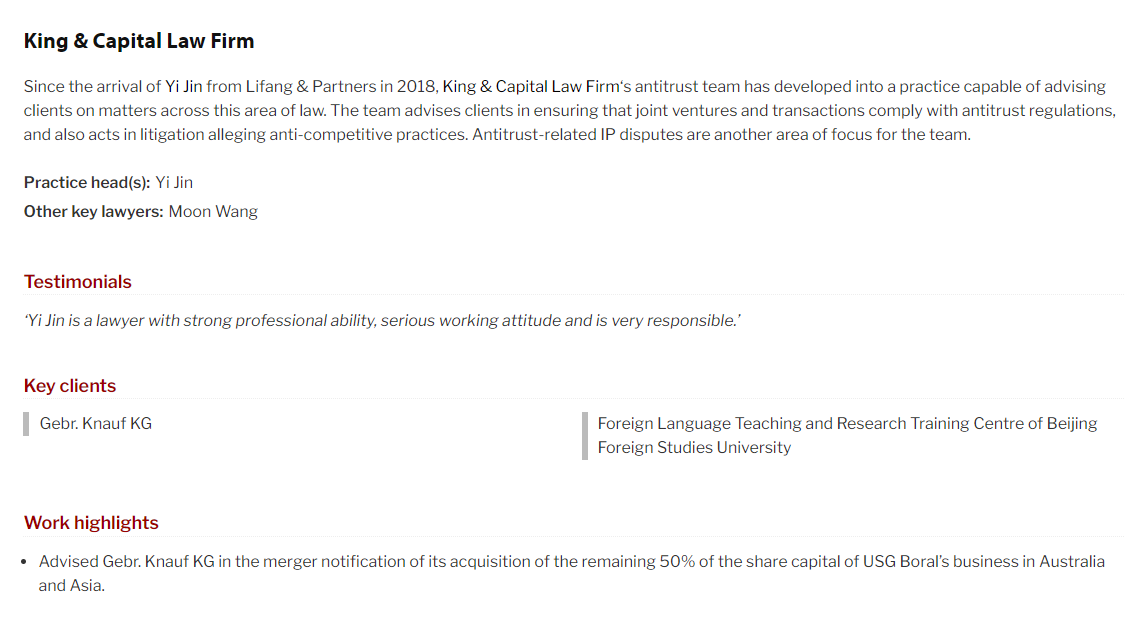This screenshot has height=644, width=1131.
Task: Click the Key clients section heading
Action: (x=70, y=386)
